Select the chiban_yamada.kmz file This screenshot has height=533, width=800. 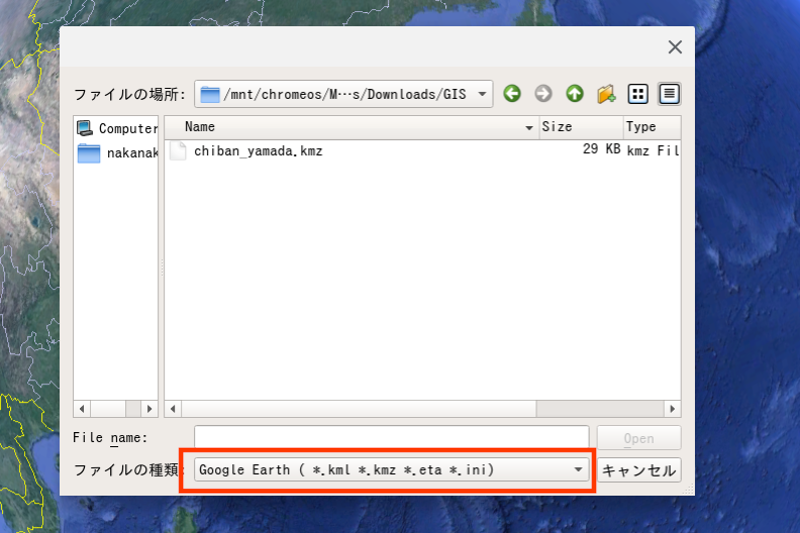[258, 151]
